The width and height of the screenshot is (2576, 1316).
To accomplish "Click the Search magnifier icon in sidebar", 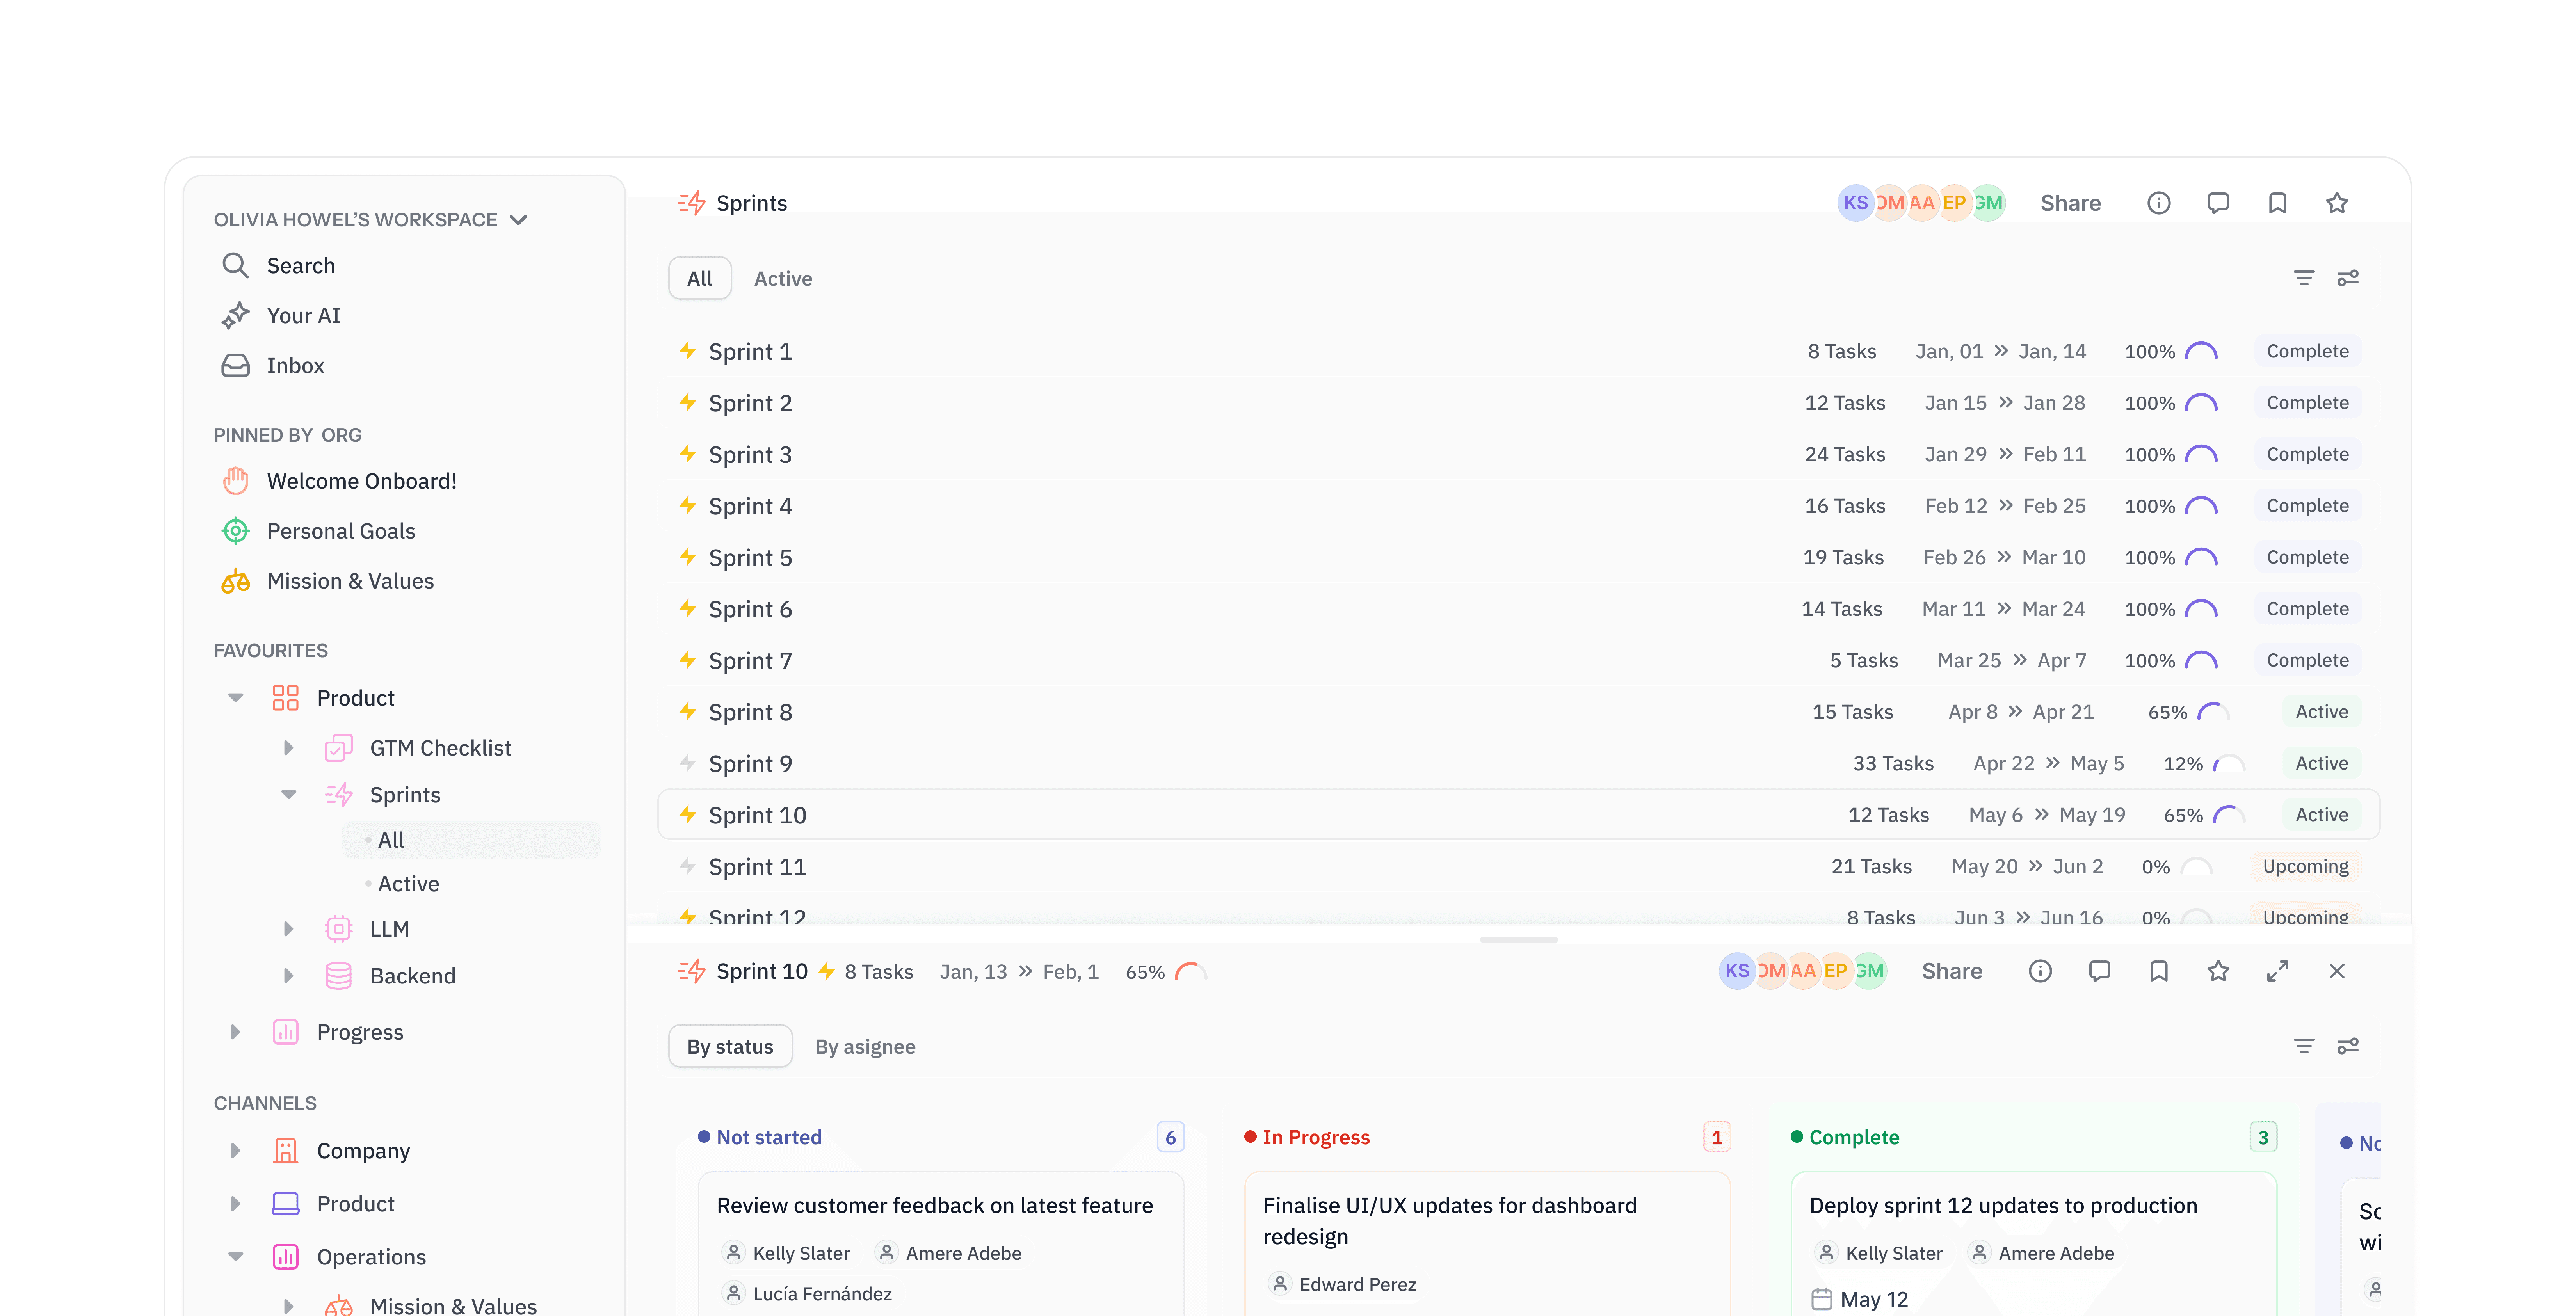I will point(235,265).
